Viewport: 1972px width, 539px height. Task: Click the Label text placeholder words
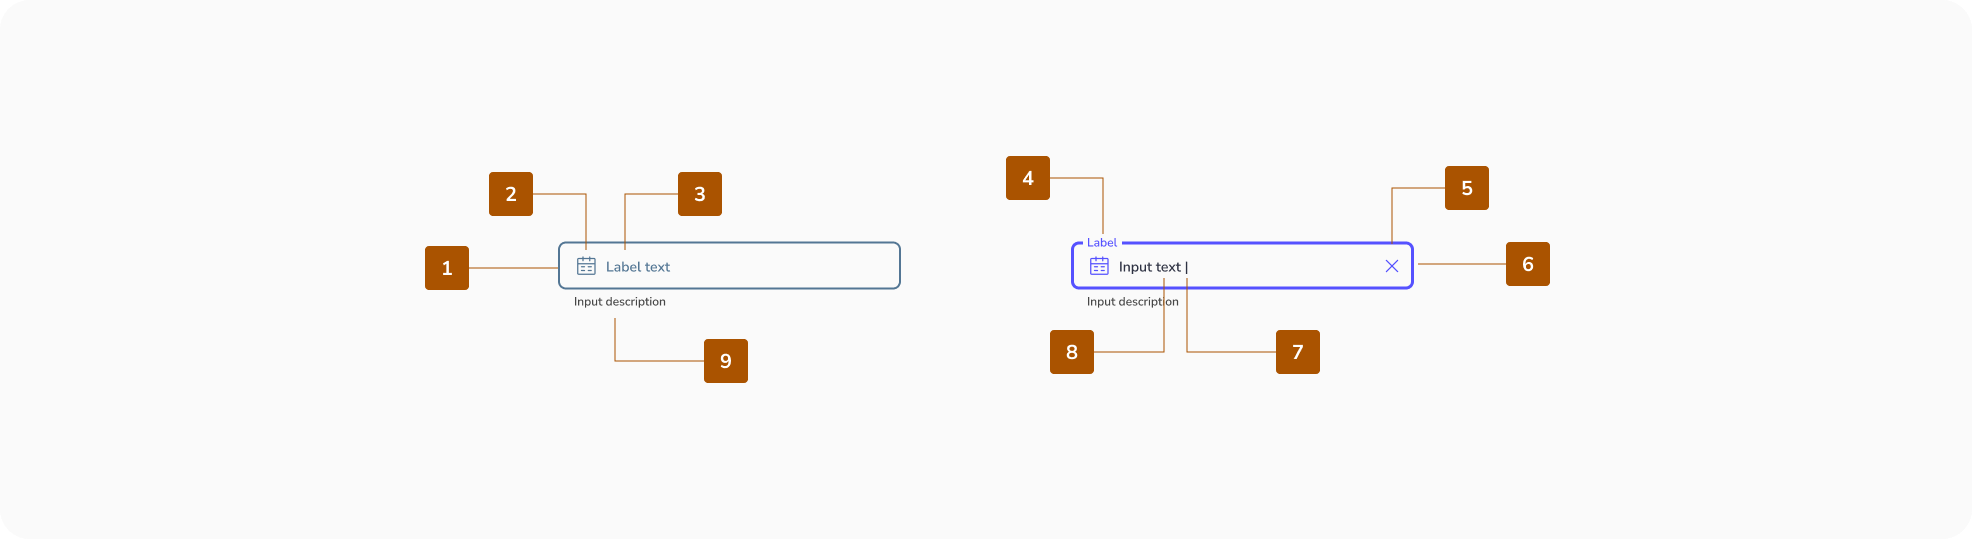638,267
